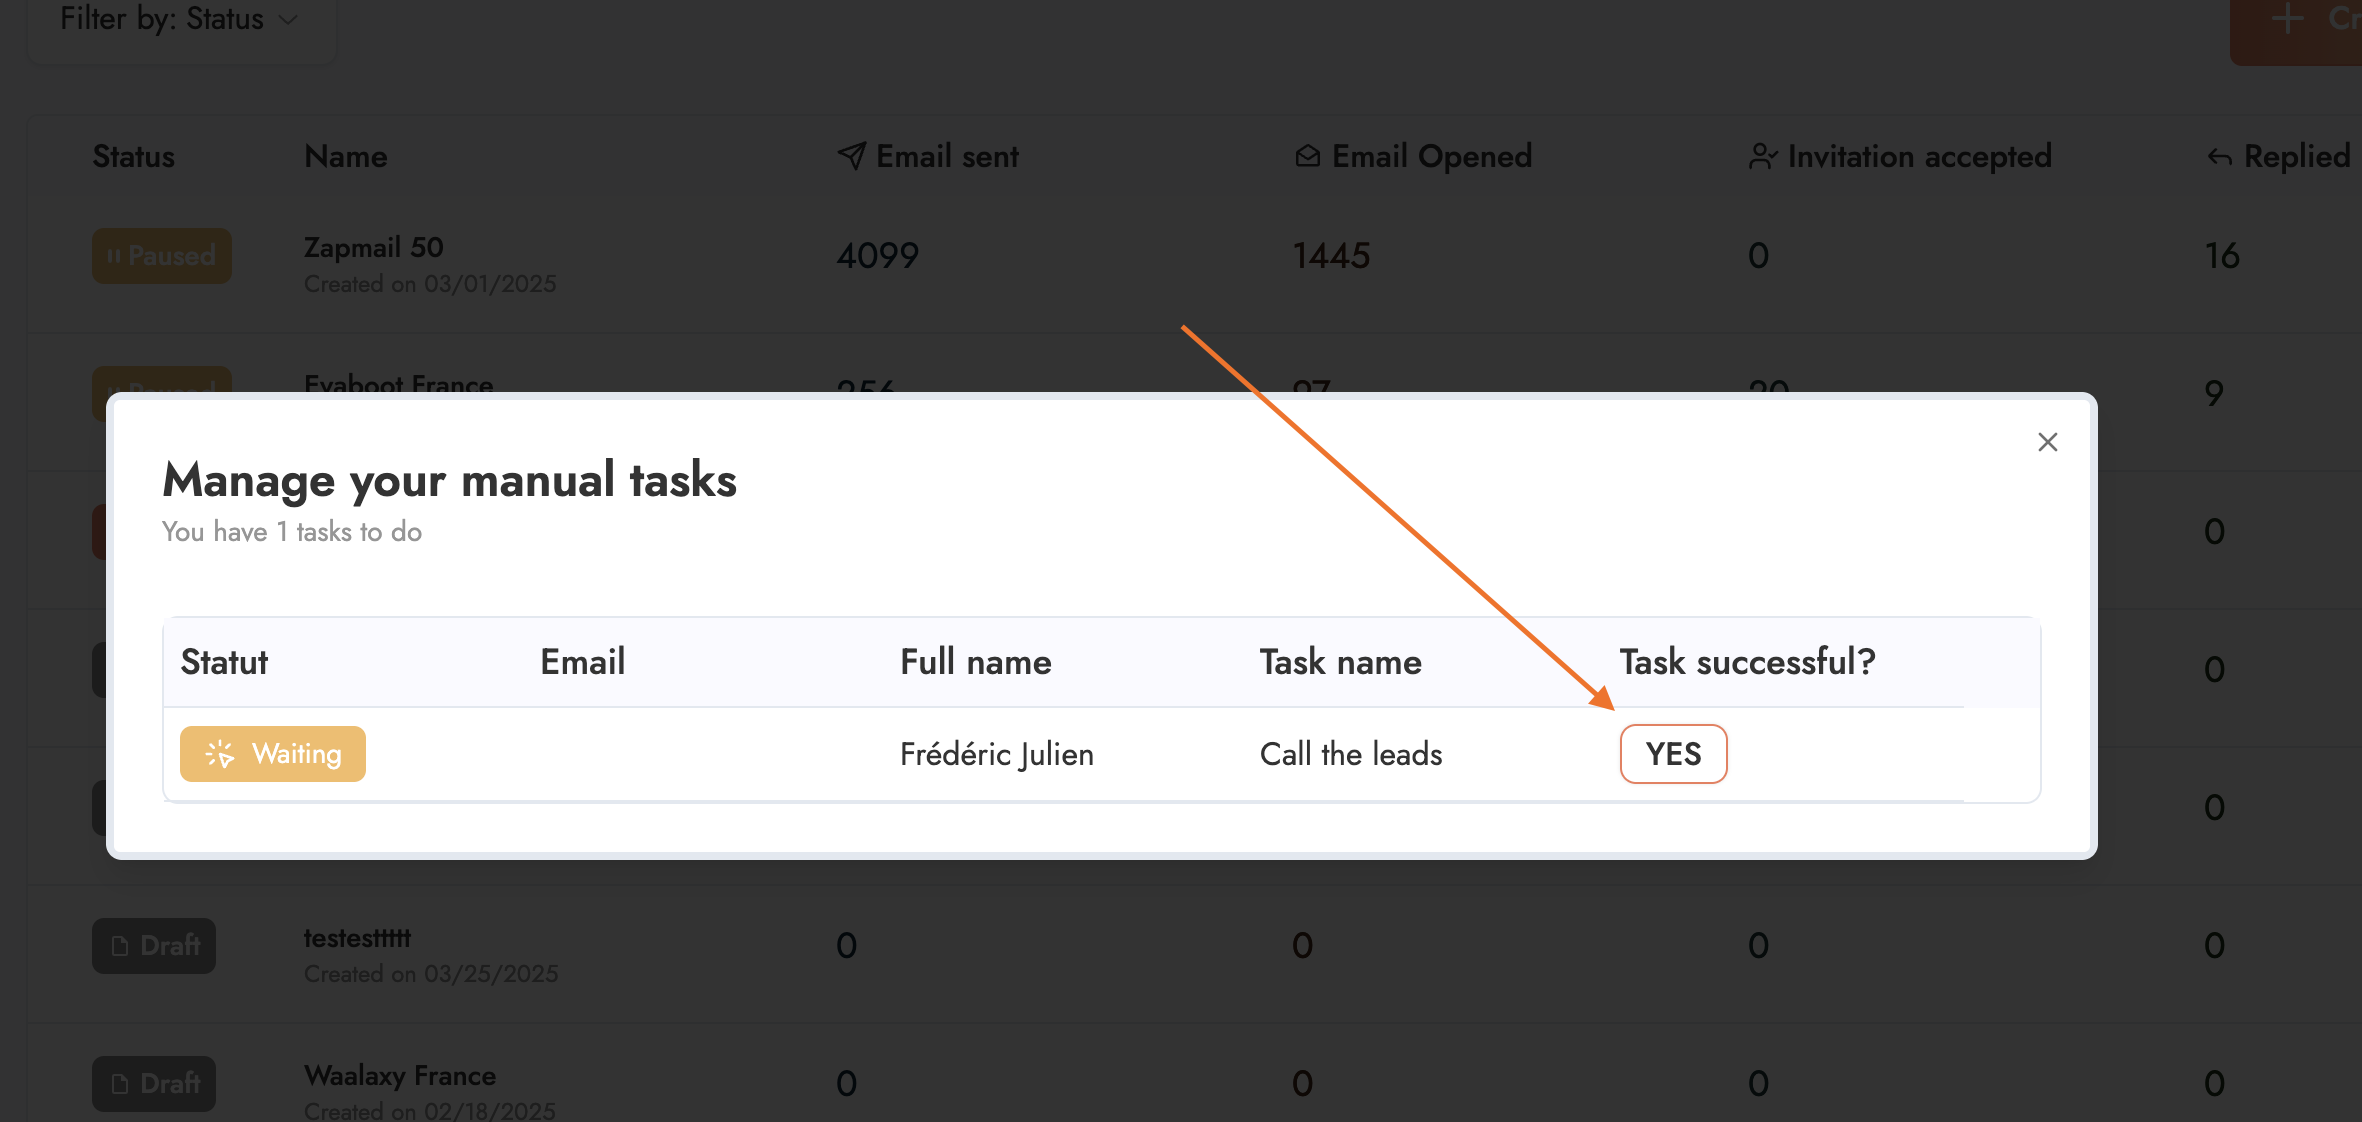Click the reply arrow Replied icon
Image resolution: width=2362 pixels, height=1122 pixels.
point(2219,158)
